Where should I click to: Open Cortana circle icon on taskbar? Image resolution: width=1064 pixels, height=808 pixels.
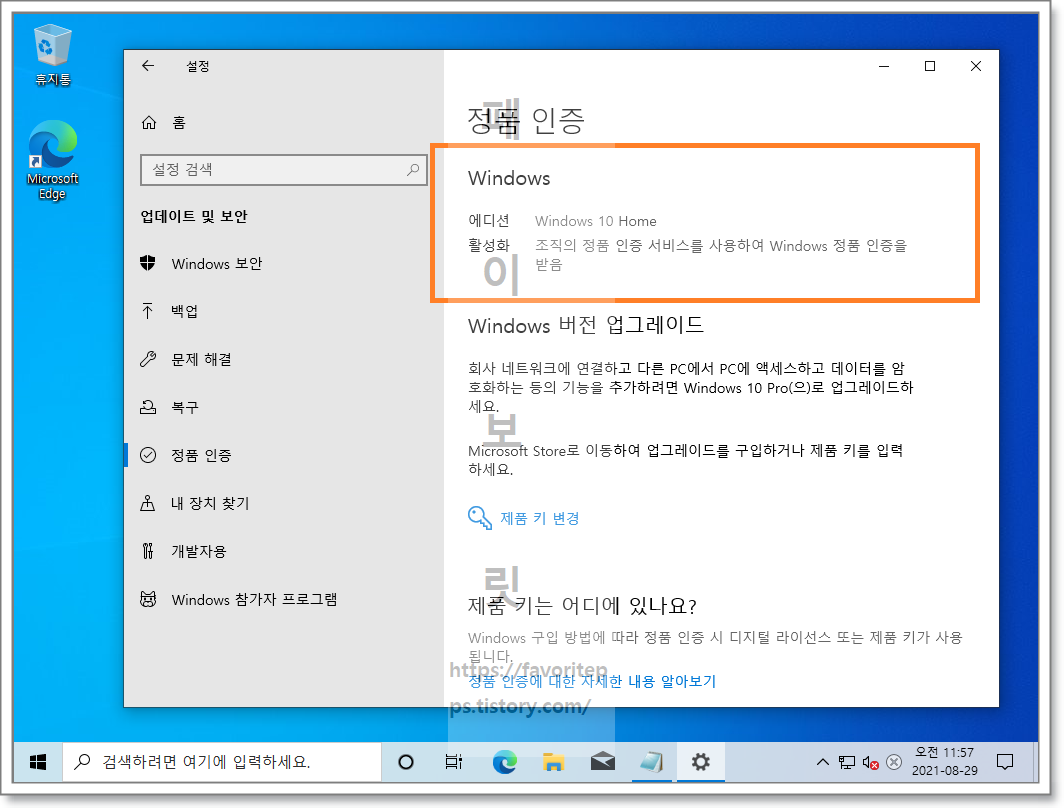[x=406, y=762]
